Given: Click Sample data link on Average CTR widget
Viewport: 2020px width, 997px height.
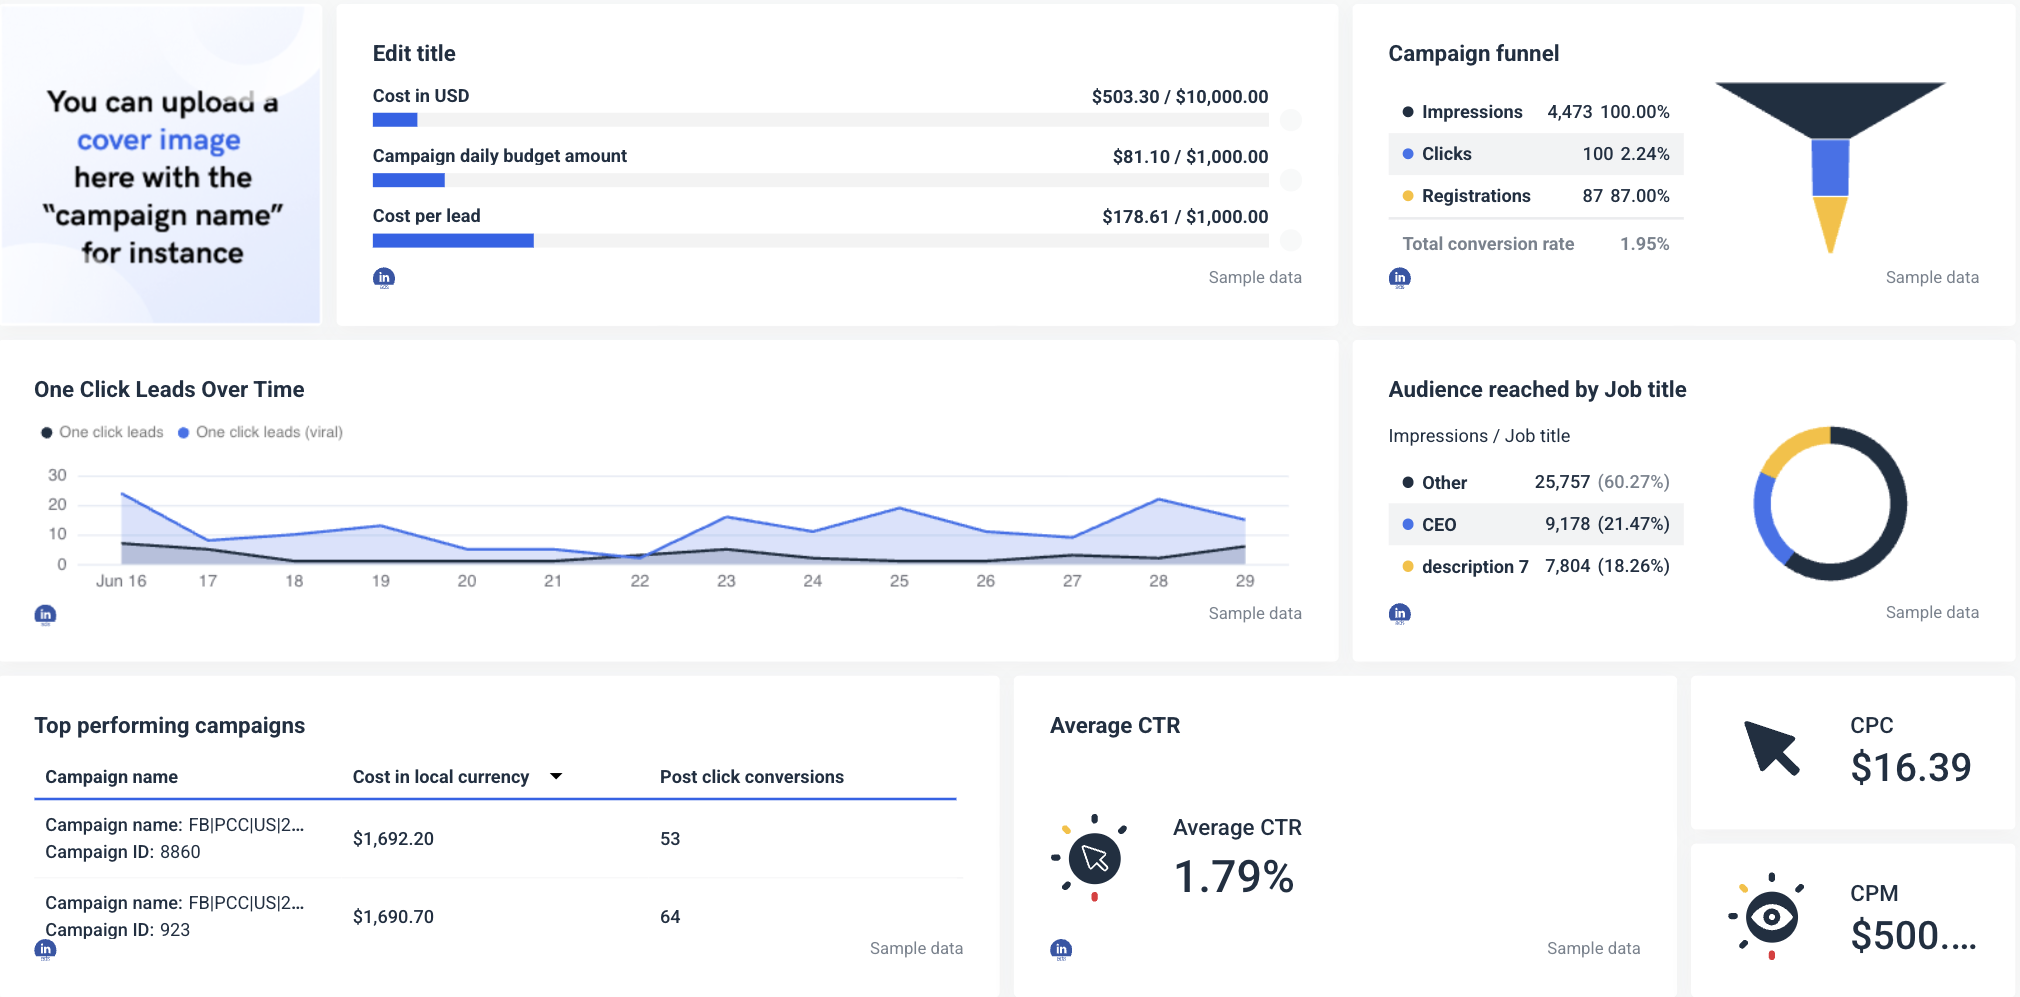Looking at the screenshot, I should click(x=1593, y=947).
